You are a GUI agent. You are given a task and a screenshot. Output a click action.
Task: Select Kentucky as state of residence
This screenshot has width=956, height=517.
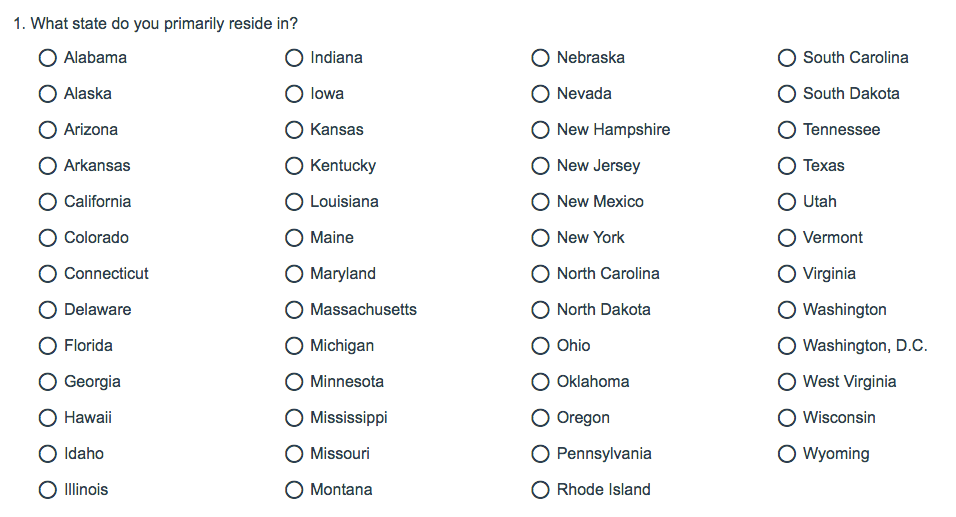pos(294,166)
